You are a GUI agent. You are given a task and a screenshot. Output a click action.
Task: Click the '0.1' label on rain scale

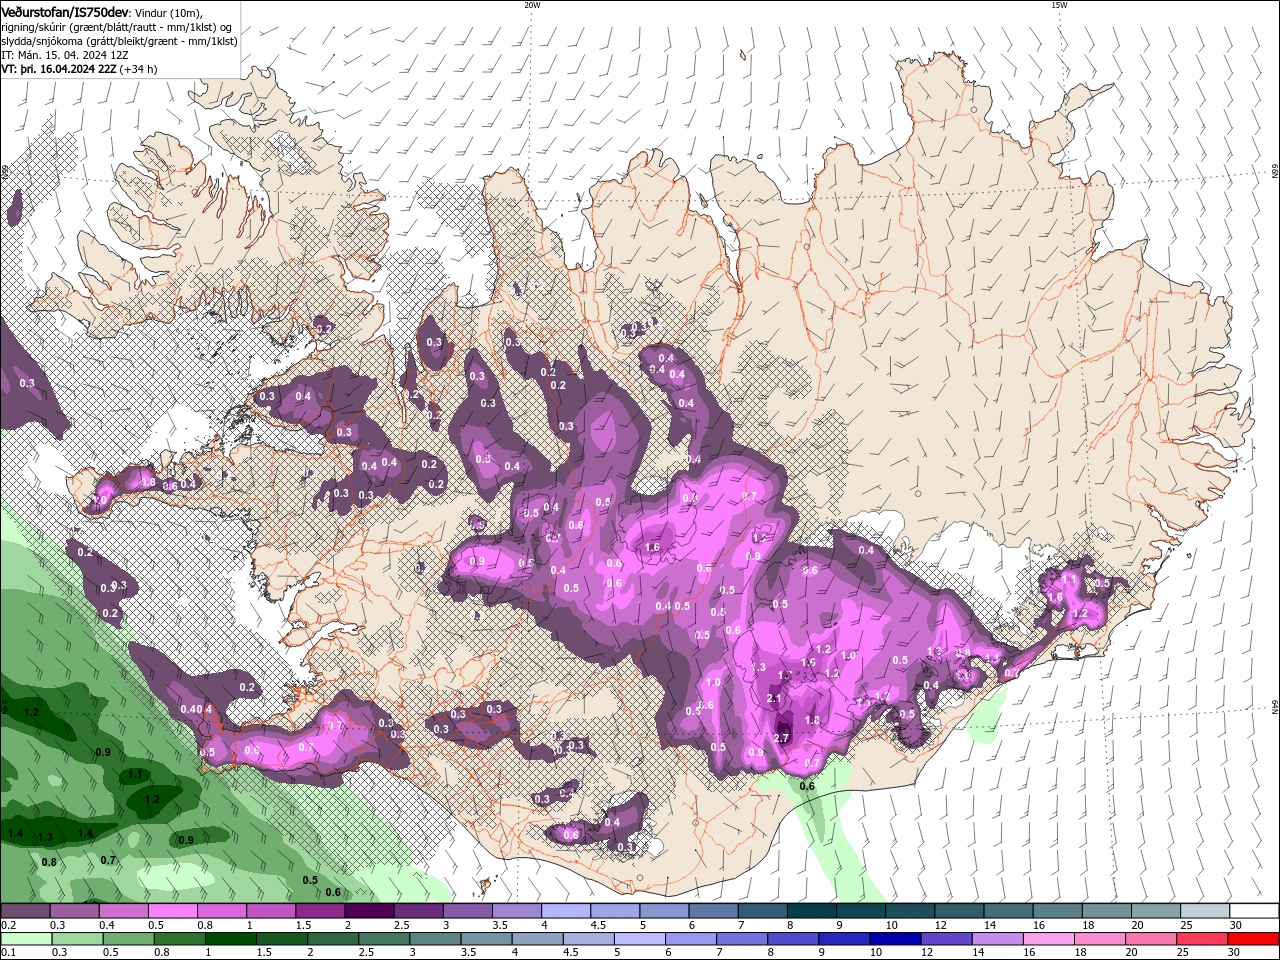(8, 953)
